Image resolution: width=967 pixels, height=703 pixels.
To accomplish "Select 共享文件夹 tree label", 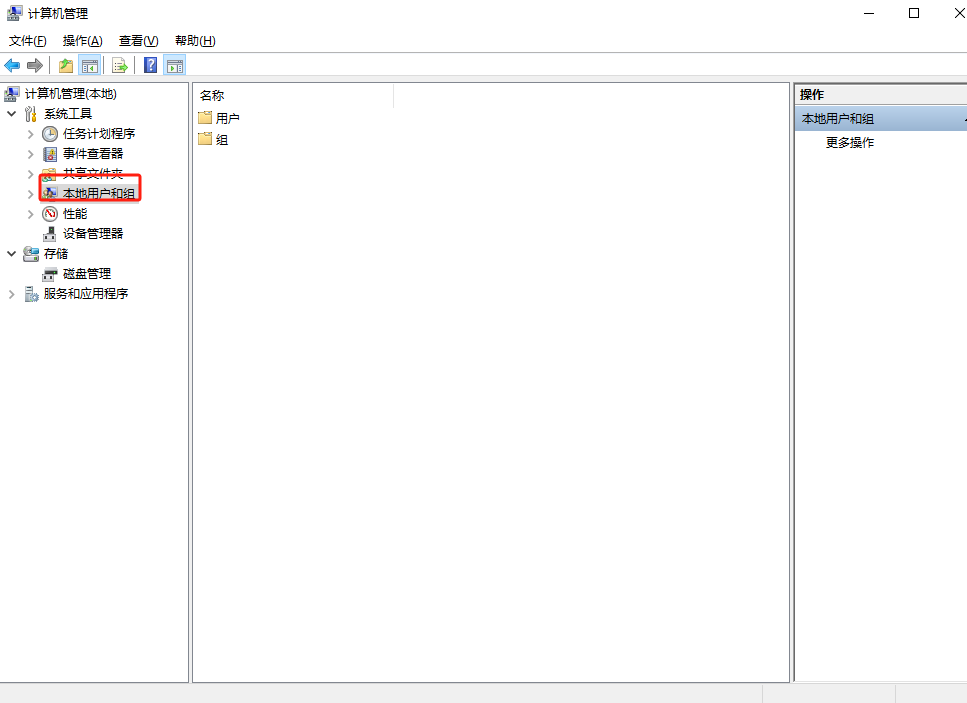I will click(93, 173).
